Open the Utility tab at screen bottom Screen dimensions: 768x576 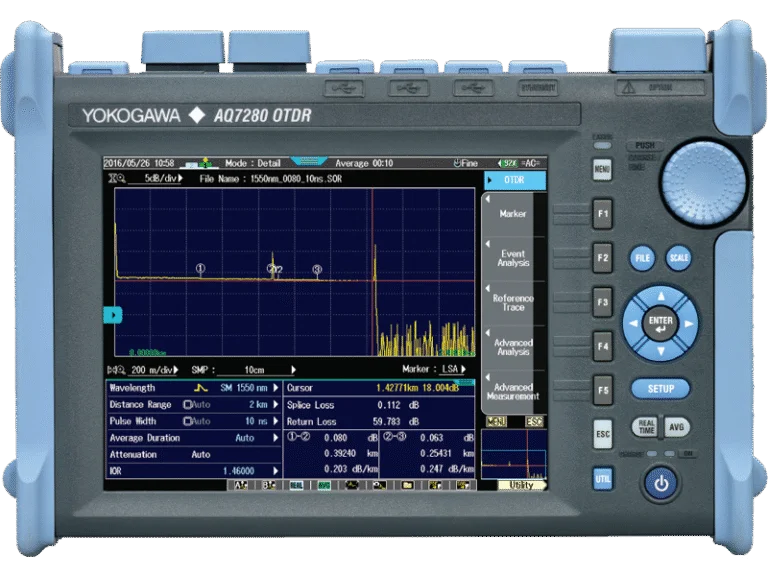pyautogui.click(x=521, y=485)
